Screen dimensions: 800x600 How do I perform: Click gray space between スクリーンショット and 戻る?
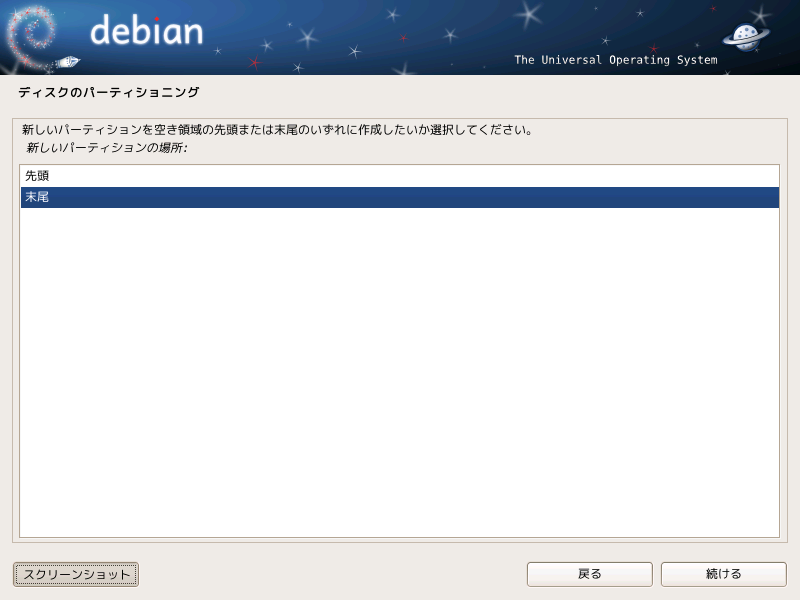pyautogui.click(x=332, y=574)
